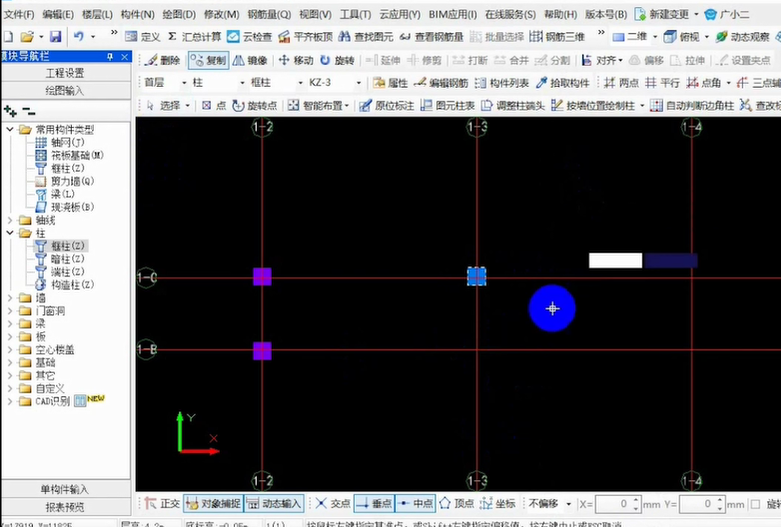Viewport: 781px width, 527px height.
Task: Toggle 交点 intersection snap
Action: click(x=333, y=504)
